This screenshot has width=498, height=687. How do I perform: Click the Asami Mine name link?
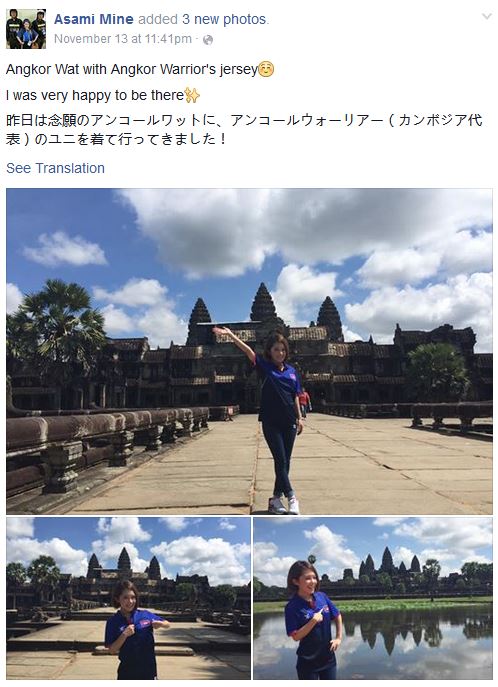point(94,19)
